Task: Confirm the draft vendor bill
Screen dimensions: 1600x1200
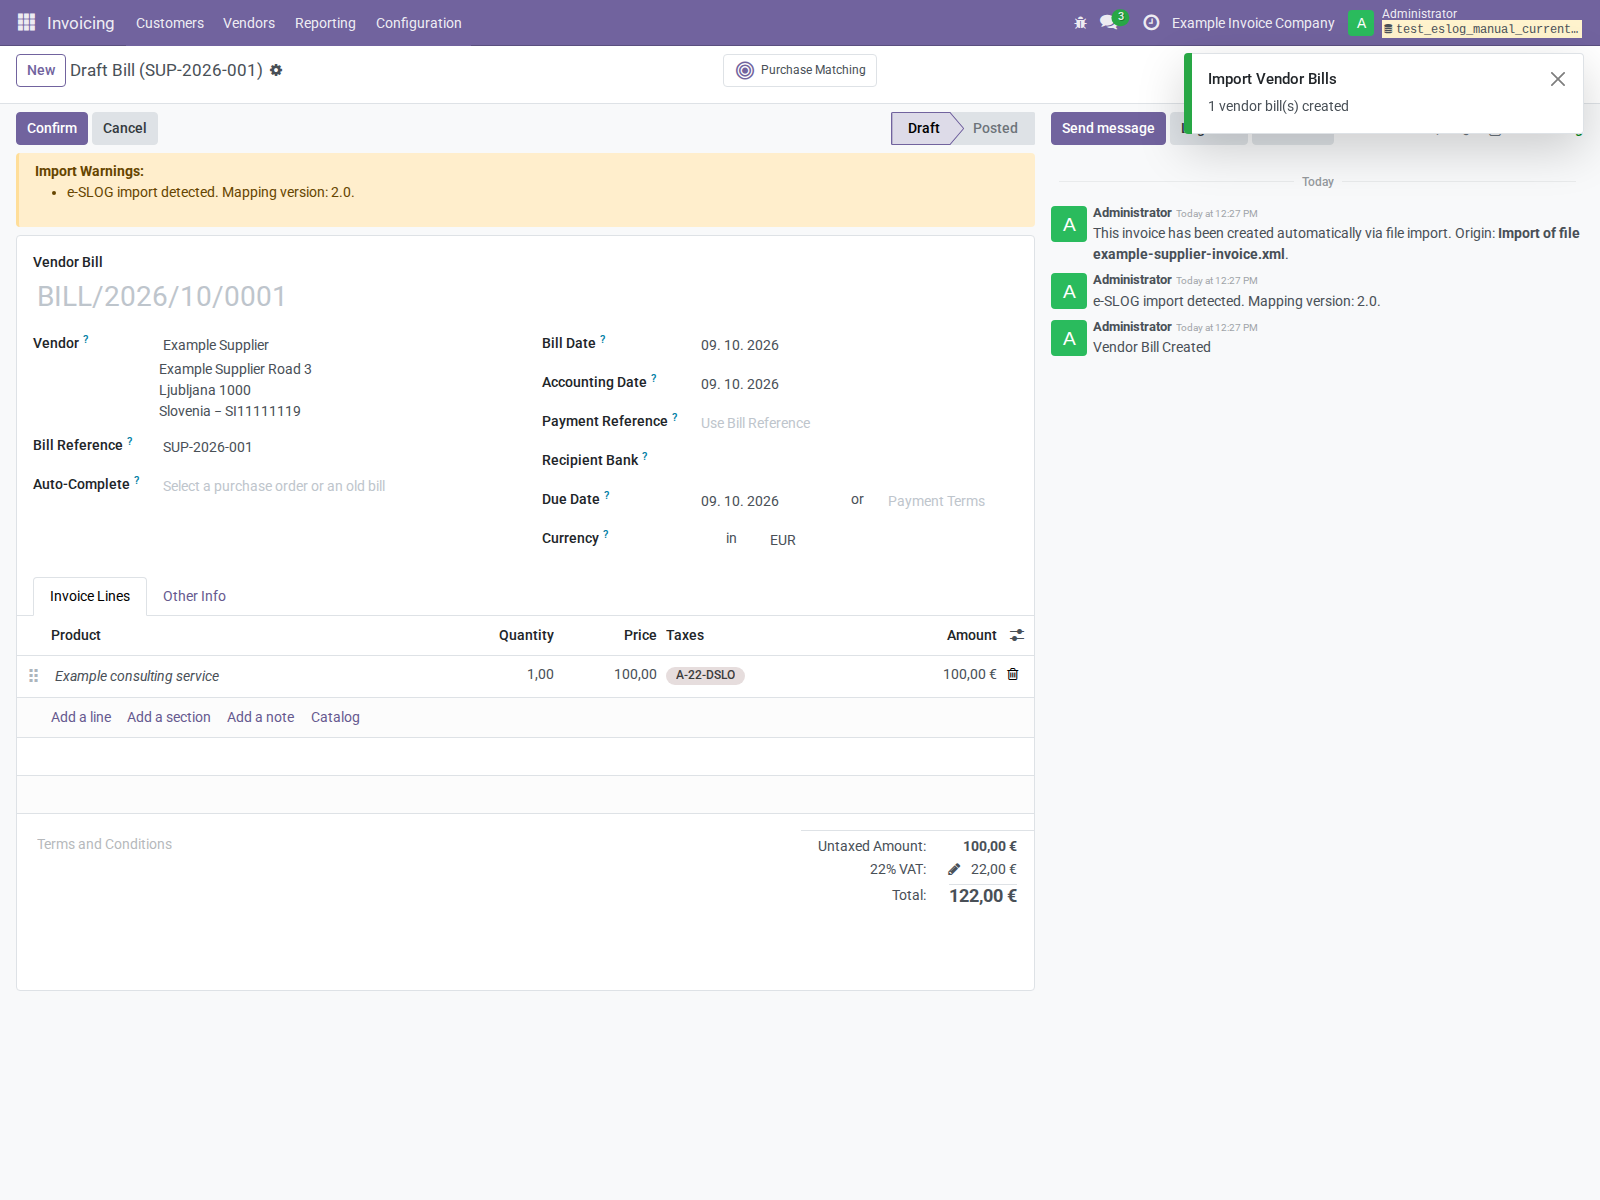Action: 52,128
